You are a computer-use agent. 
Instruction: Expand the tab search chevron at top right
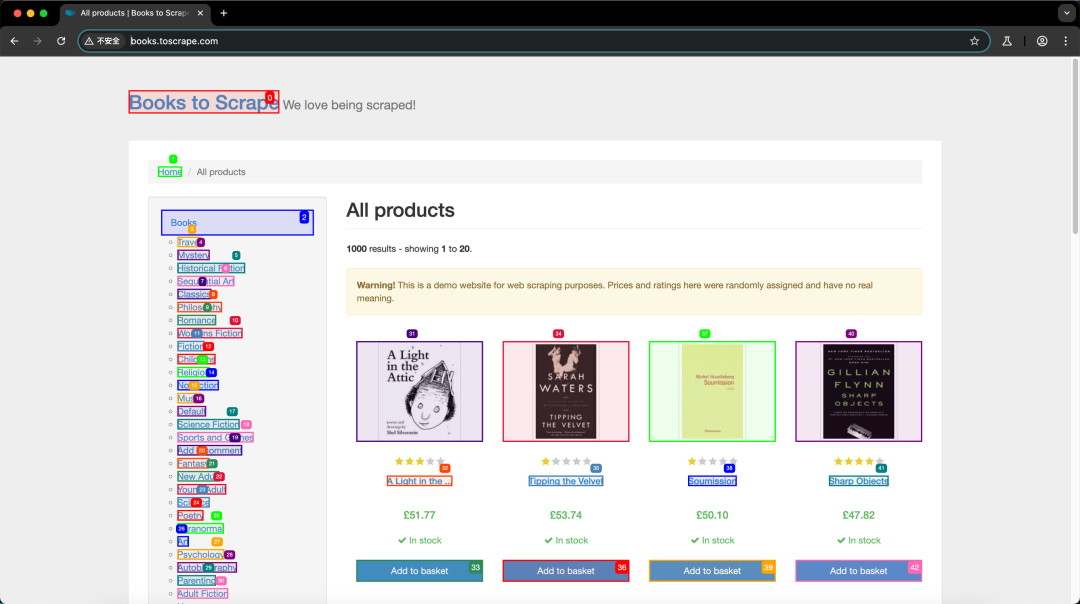1066,13
